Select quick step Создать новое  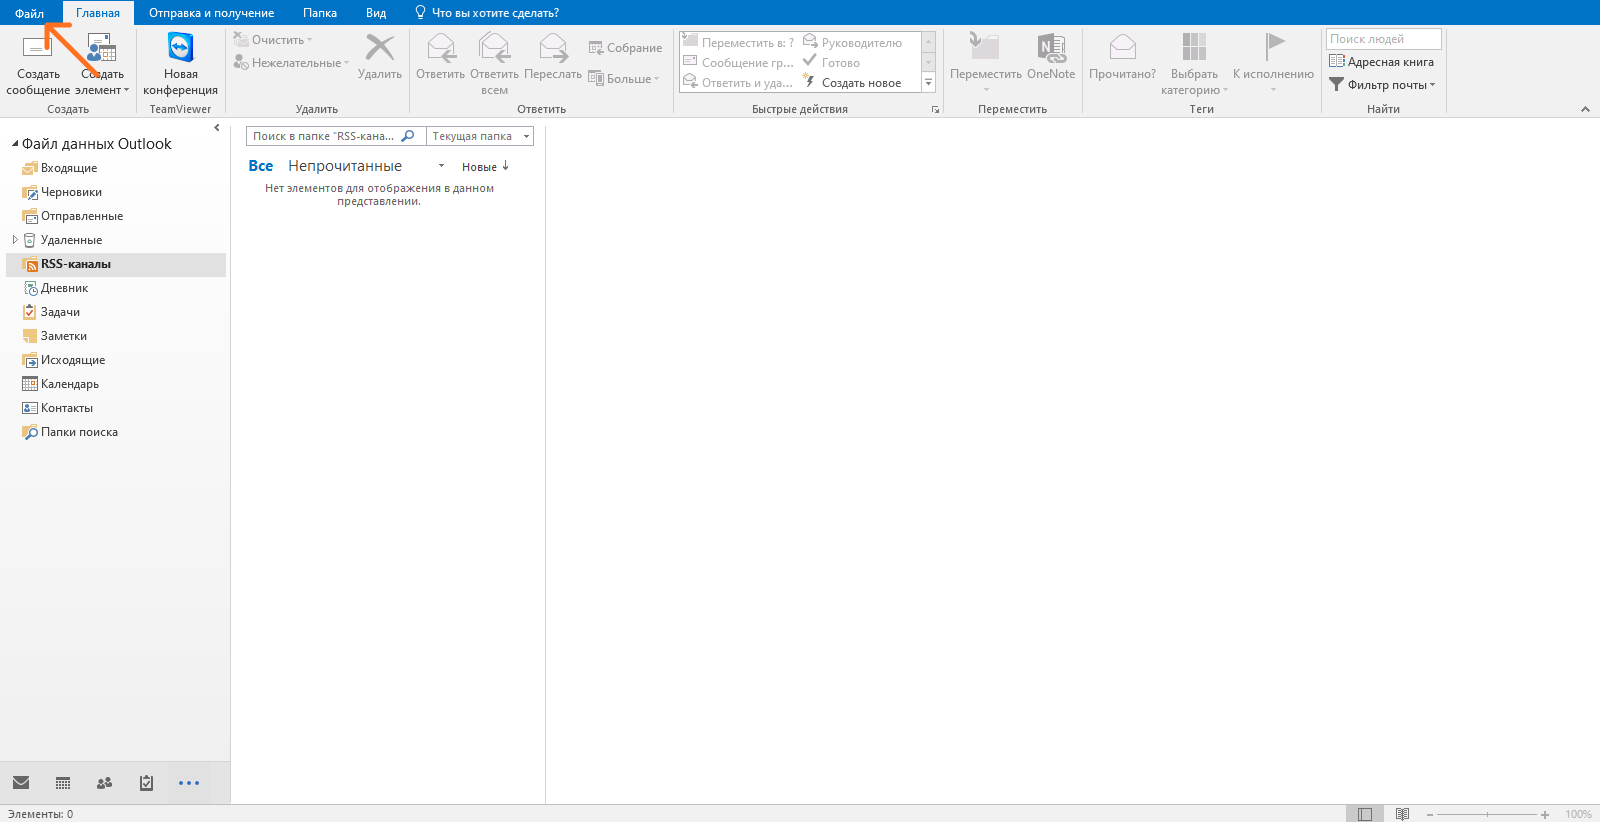pos(852,82)
